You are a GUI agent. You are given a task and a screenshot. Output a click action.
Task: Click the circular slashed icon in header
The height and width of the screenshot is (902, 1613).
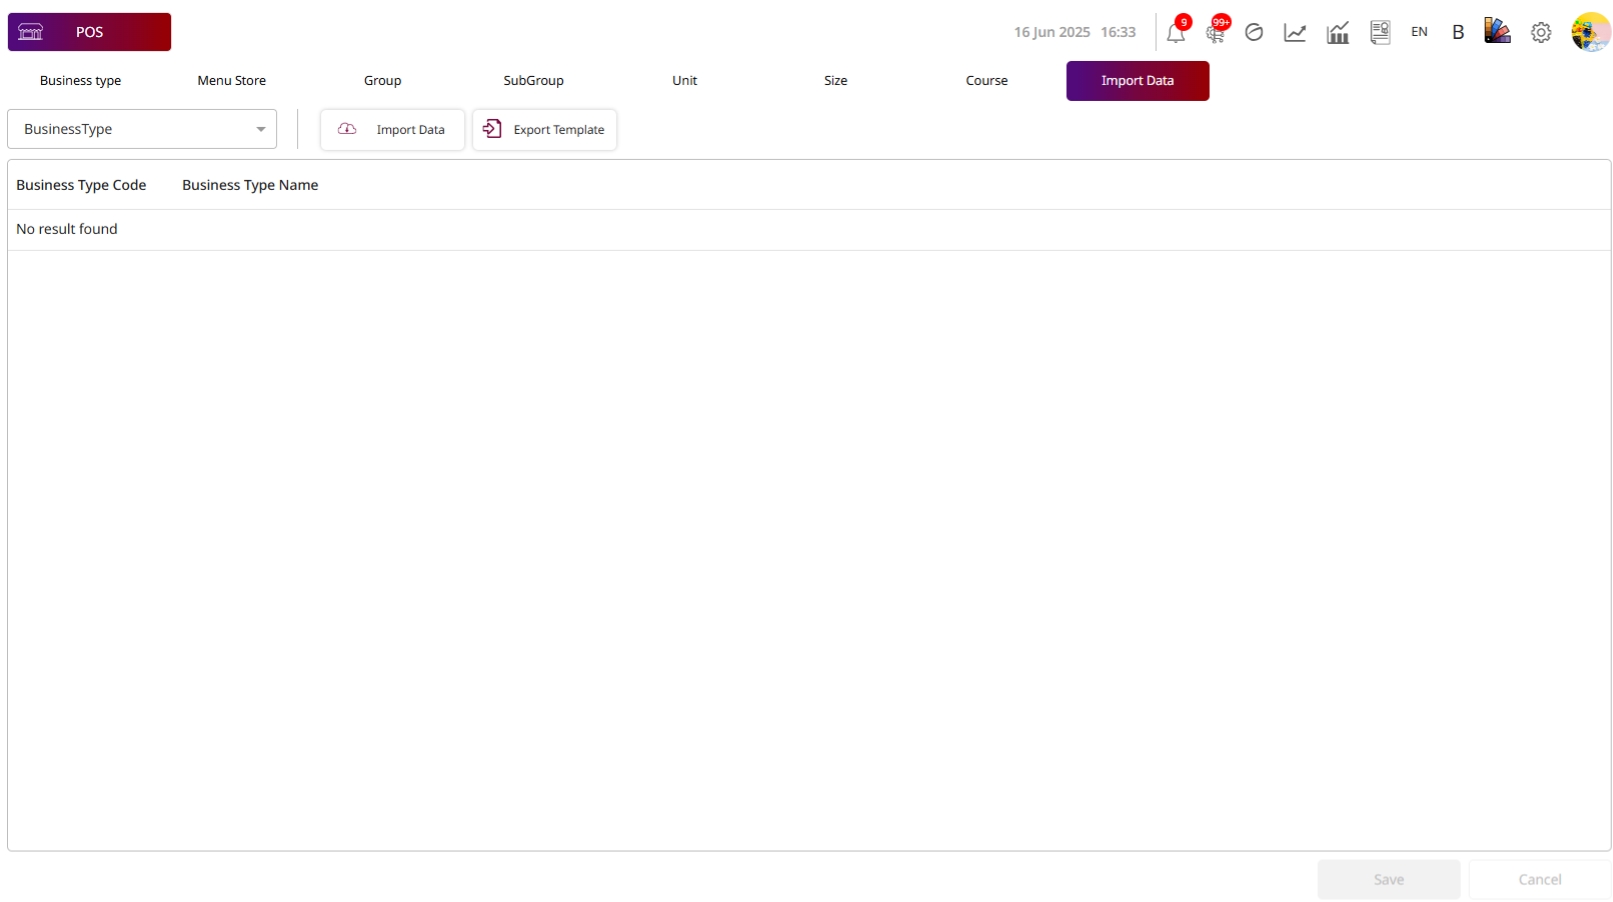(x=1254, y=33)
